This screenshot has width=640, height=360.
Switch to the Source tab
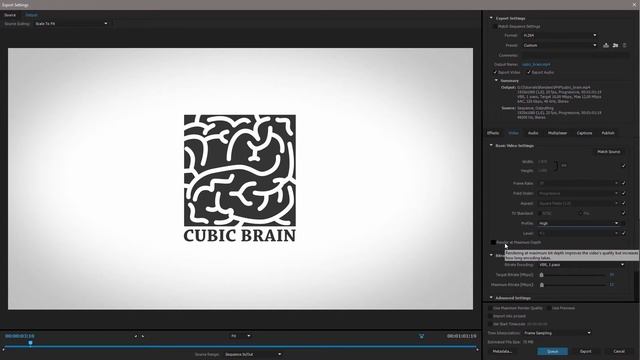point(10,15)
